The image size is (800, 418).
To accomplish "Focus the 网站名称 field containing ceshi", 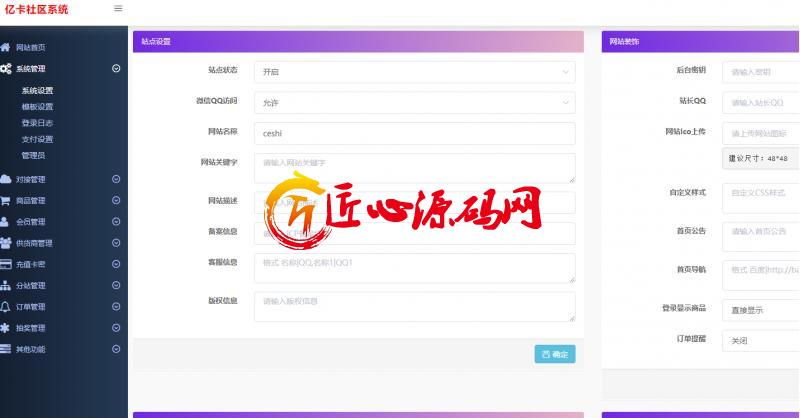I will tap(415, 133).
